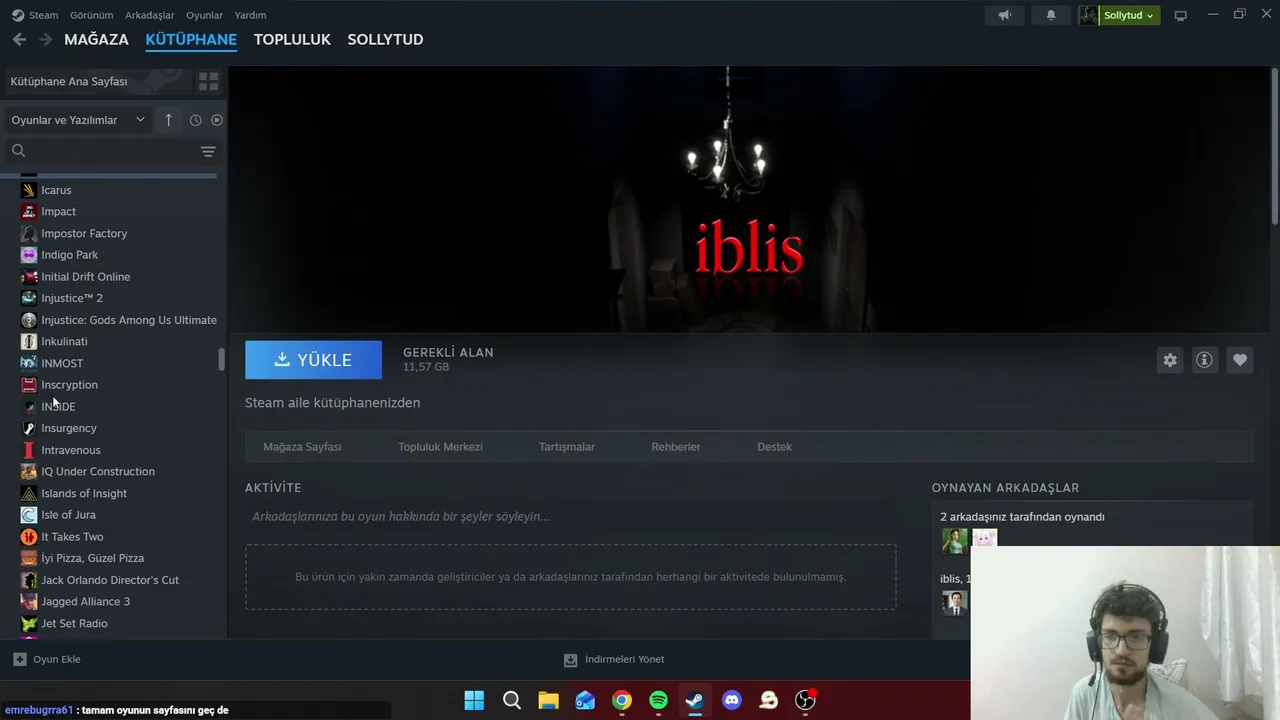This screenshot has width=1280, height=720.
Task: Open the Görünüm menu
Action: tap(91, 15)
